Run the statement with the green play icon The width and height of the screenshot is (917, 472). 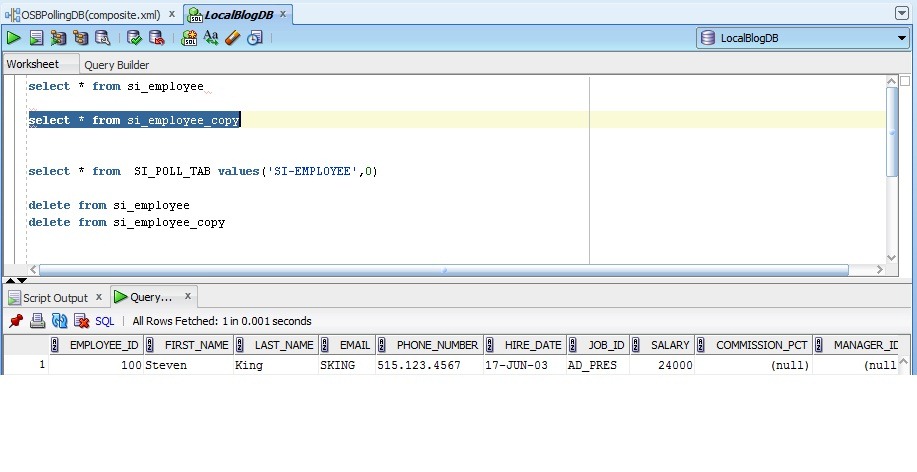click(x=14, y=38)
